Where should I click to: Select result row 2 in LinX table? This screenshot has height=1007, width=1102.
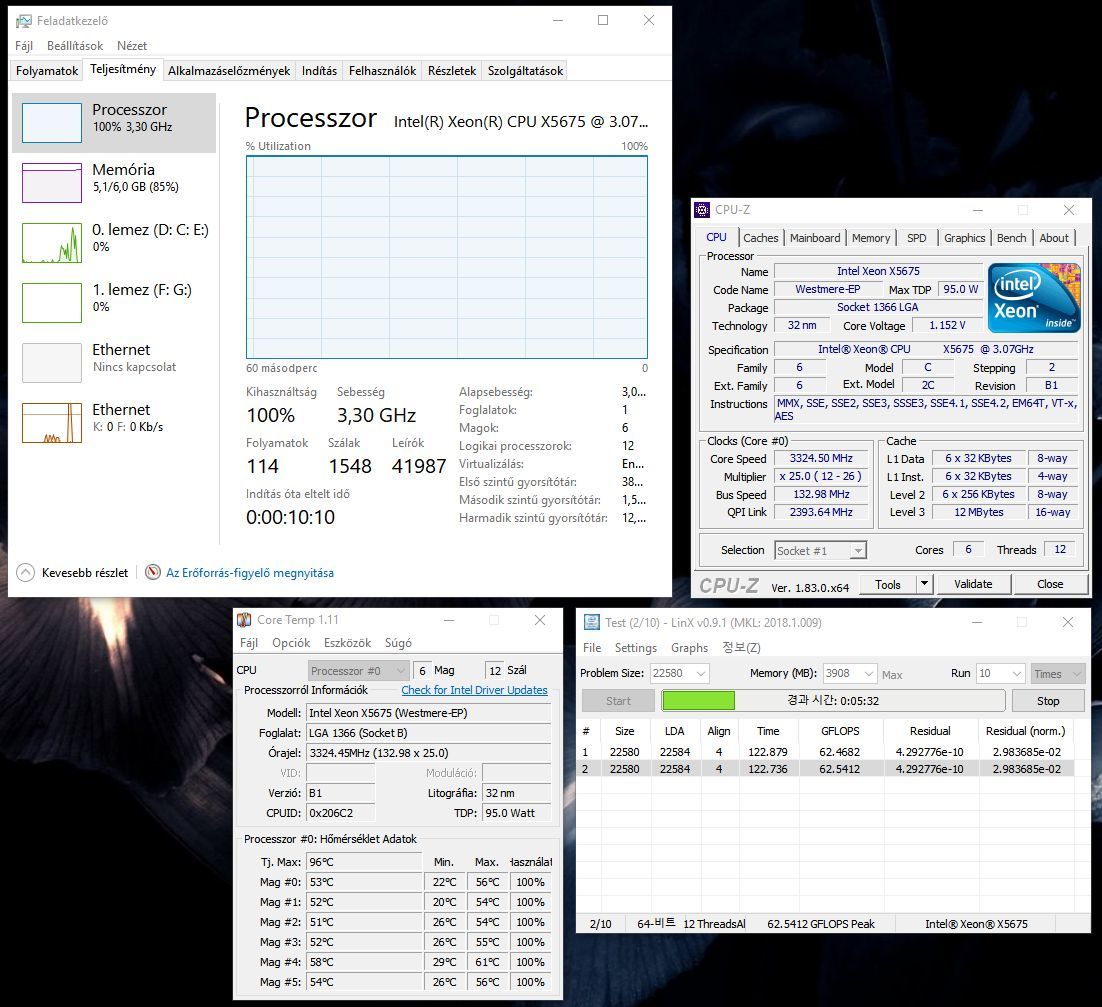(x=826, y=769)
